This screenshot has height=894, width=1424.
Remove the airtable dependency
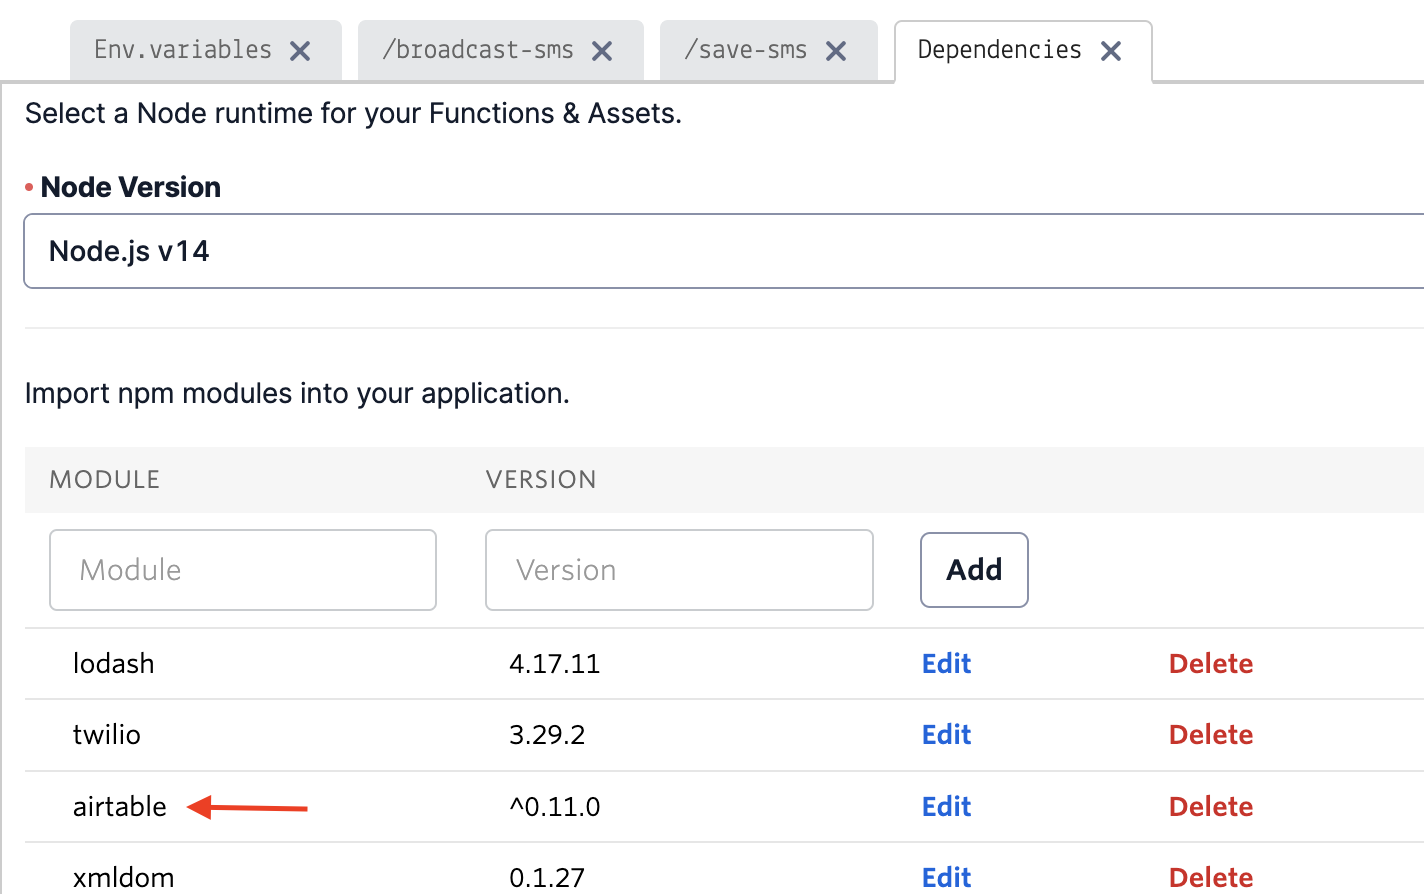[x=1210, y=807]
